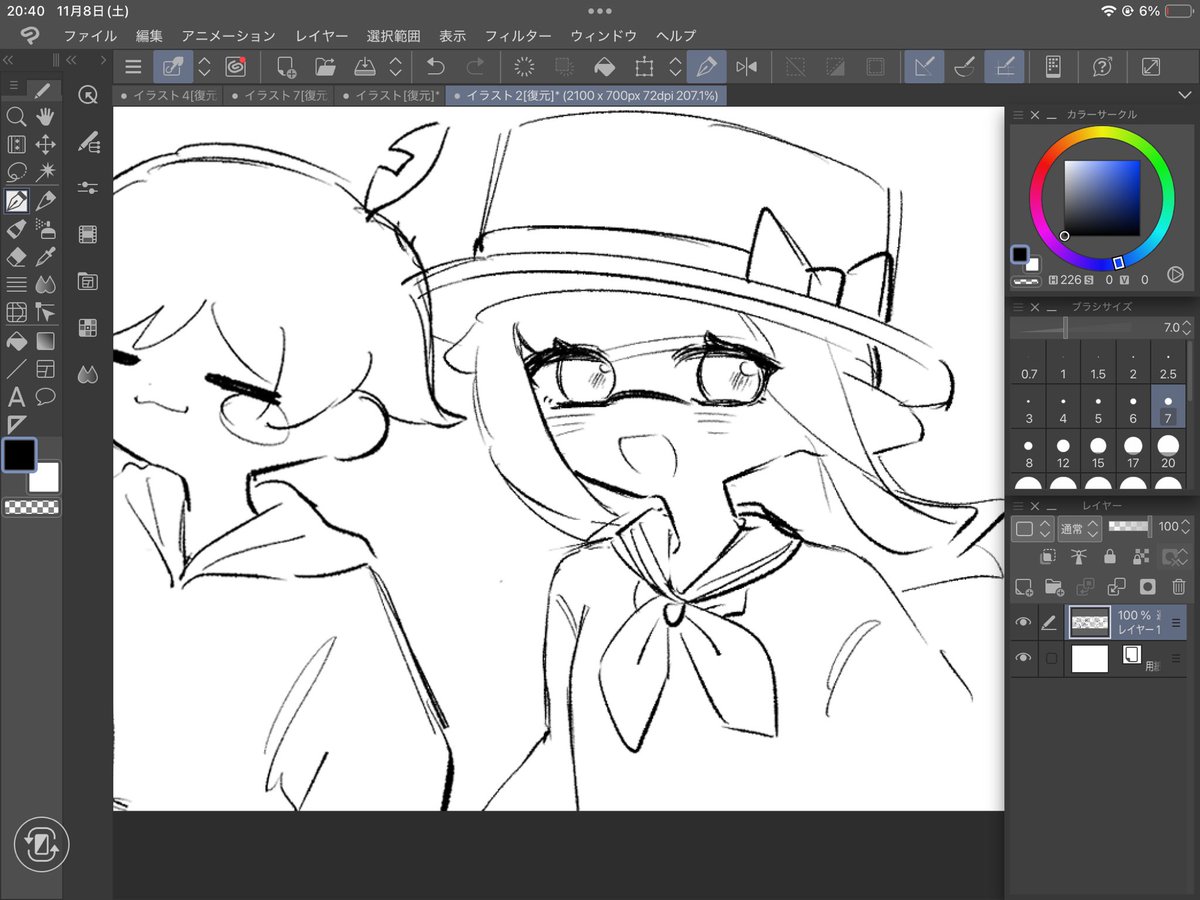Open the smartphone connect icon

(x=1052, y=67)
